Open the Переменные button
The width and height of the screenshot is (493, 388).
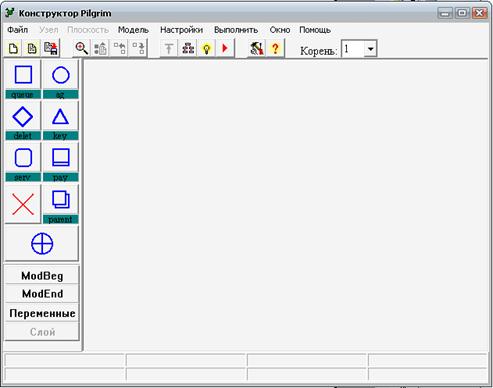click(42, 313)
